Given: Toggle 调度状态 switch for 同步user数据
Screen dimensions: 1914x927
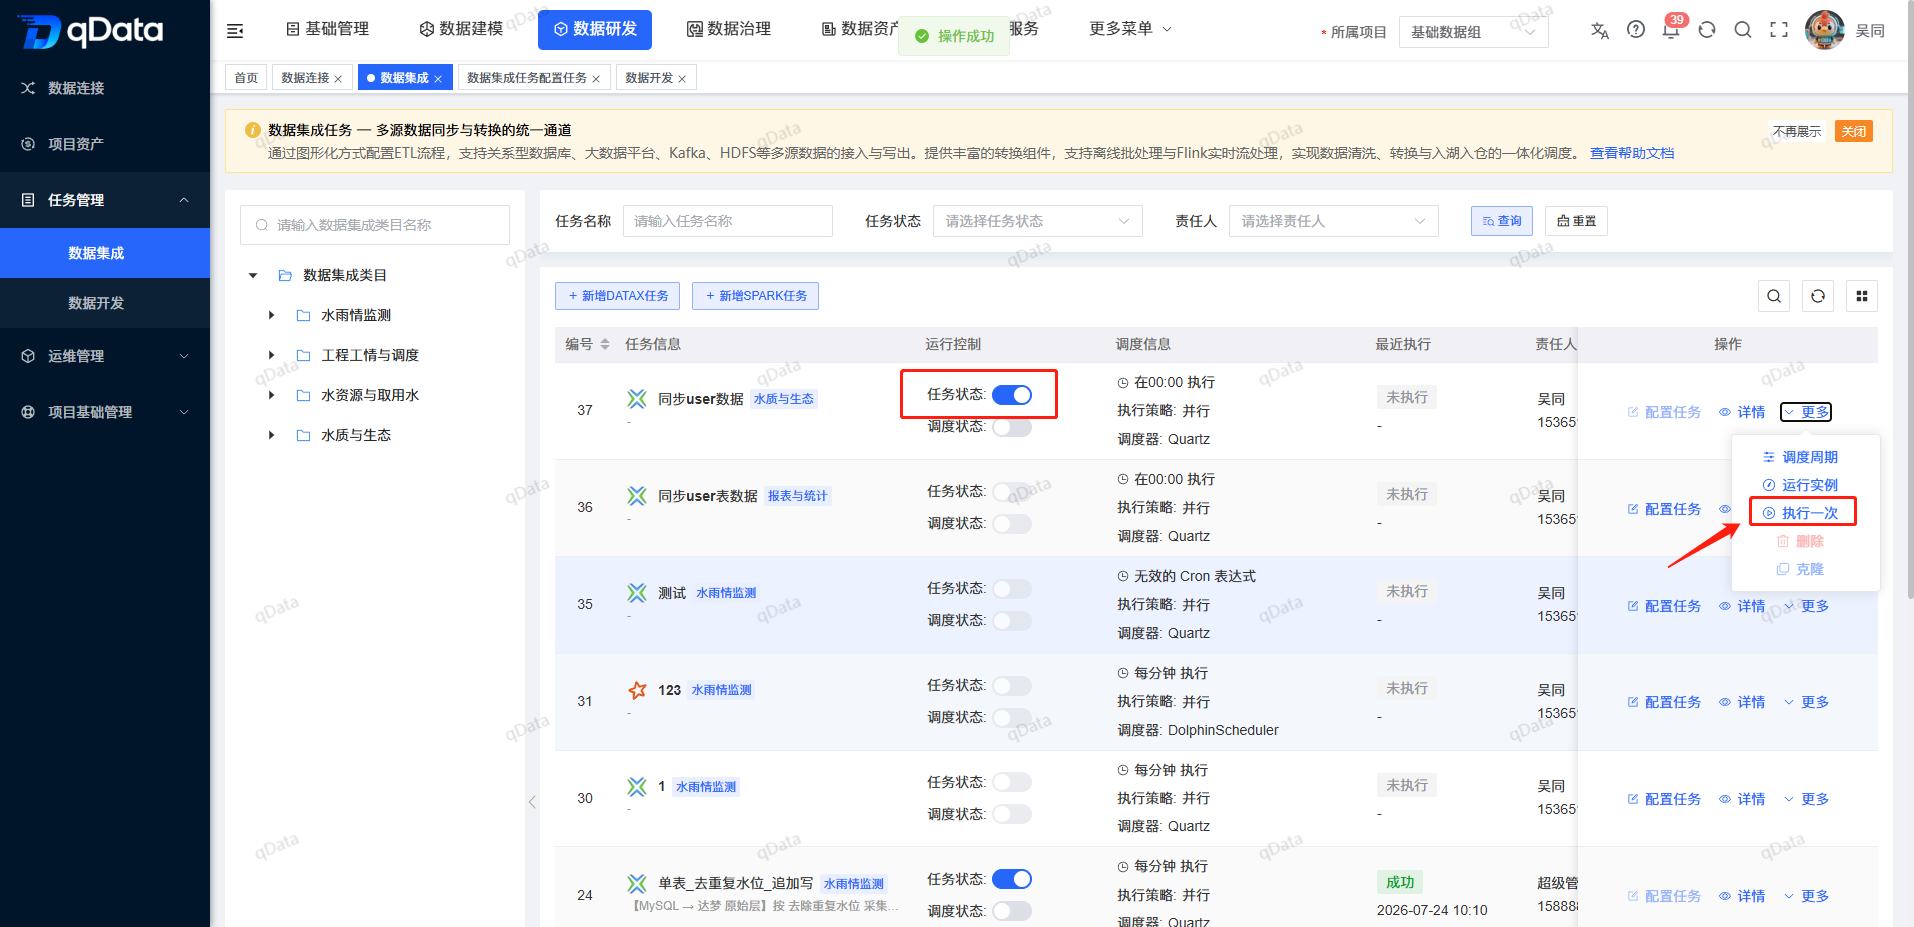Looking at the screenshot, I should pyautogui.click(x=1012, y=427).
